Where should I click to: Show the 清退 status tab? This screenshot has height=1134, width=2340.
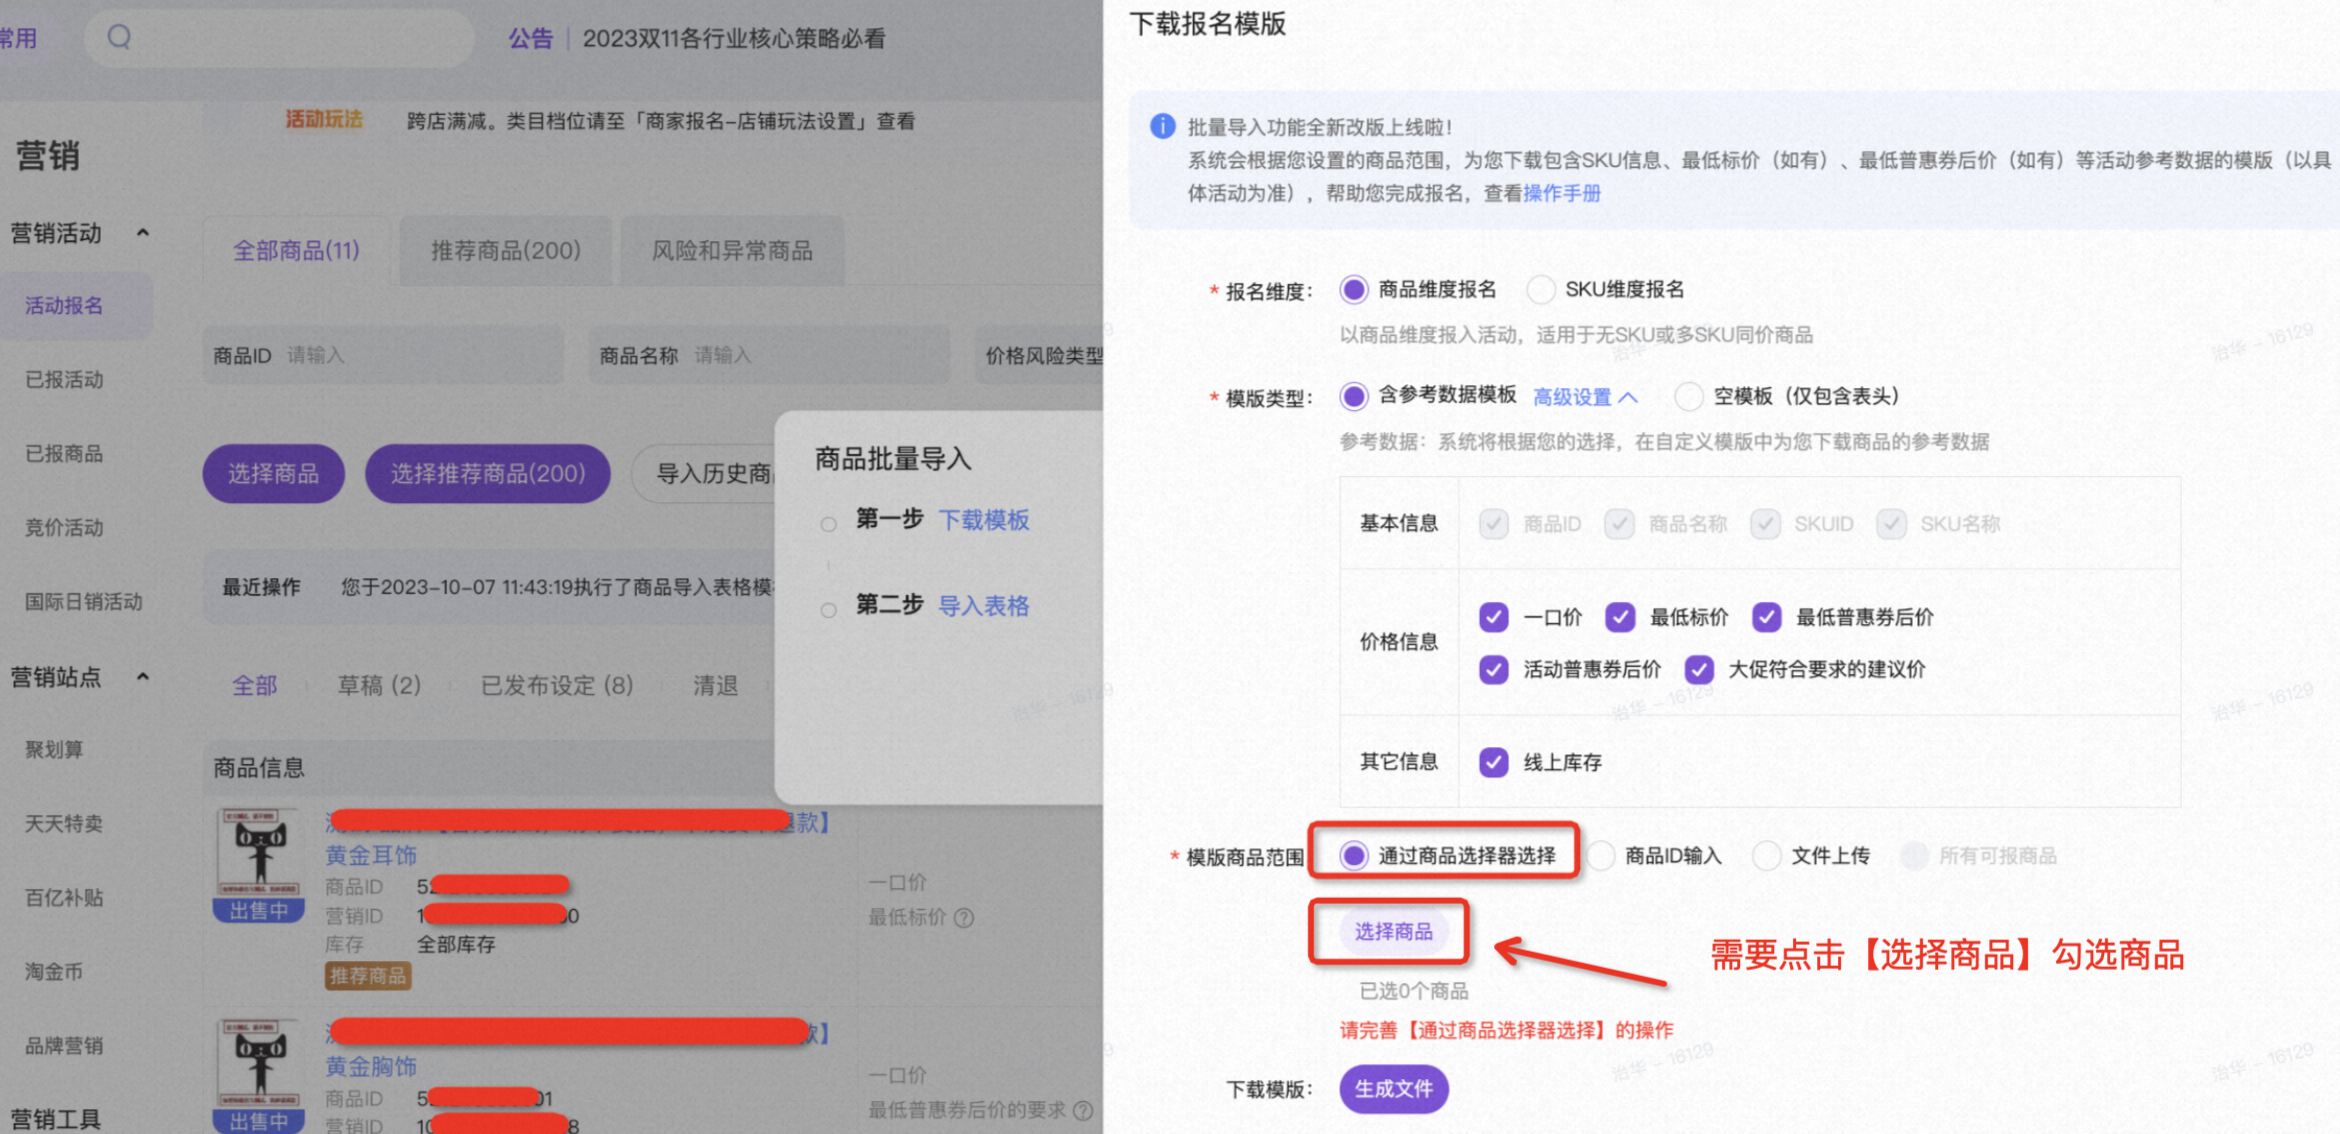coord(716,685)
